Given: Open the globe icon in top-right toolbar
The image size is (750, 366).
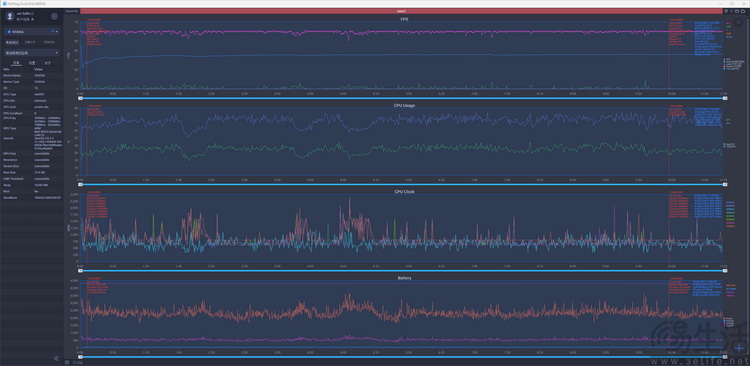Looking at the screenshot, I should (x=726, y=11).
